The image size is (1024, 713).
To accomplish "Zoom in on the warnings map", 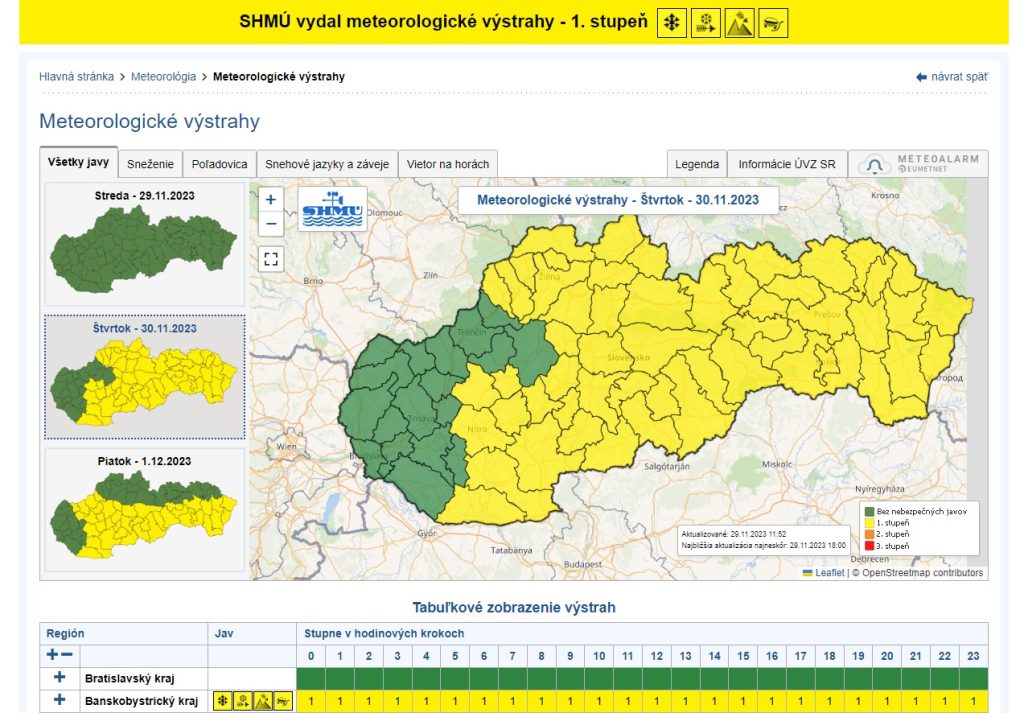I will point(271,199).
